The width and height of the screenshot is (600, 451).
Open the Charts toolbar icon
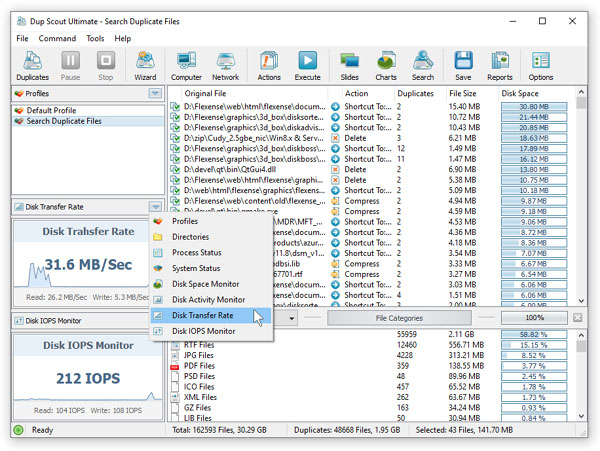[x=386, y=65]
